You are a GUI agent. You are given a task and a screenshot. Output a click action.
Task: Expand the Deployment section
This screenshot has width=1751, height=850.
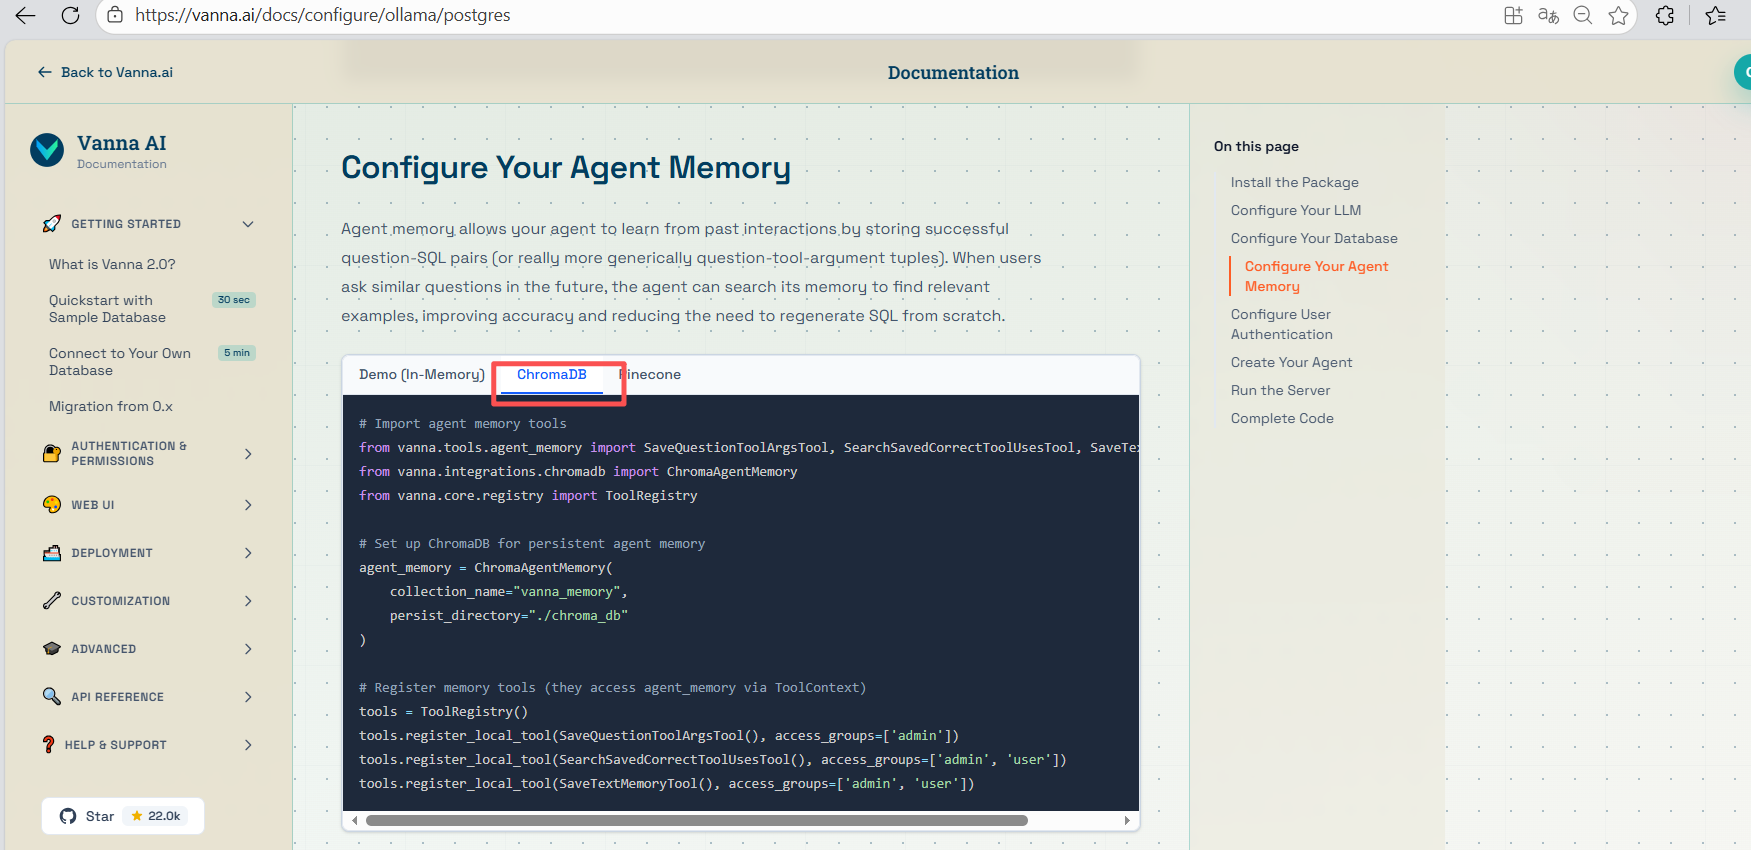coord(248,553)
